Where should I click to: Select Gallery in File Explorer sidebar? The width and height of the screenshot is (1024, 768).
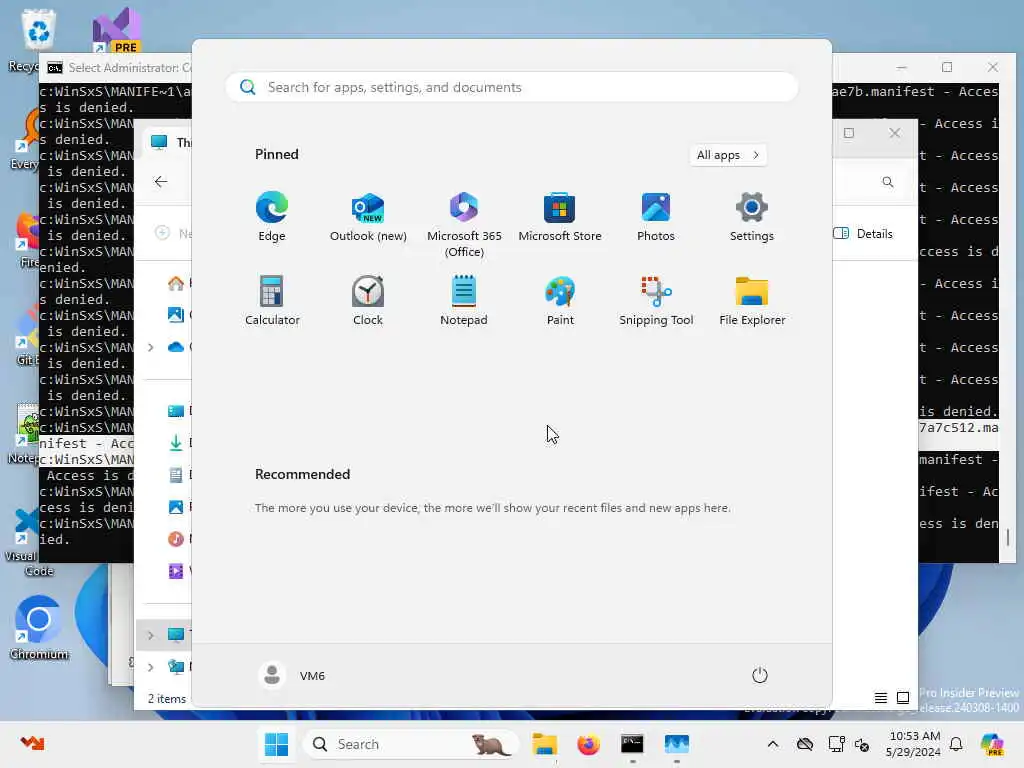click(176, 315)
